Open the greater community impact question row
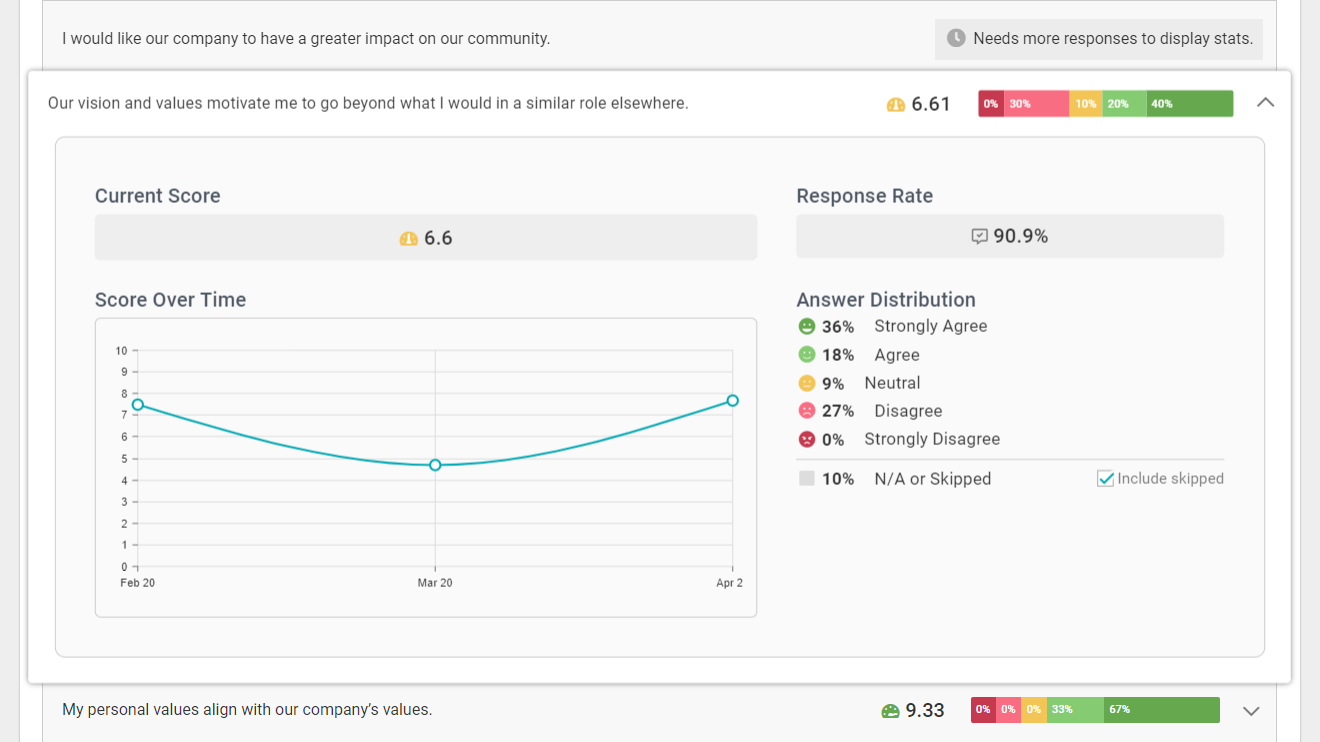This screenshot has width=1320, height=742. click(x=306, y=39)
